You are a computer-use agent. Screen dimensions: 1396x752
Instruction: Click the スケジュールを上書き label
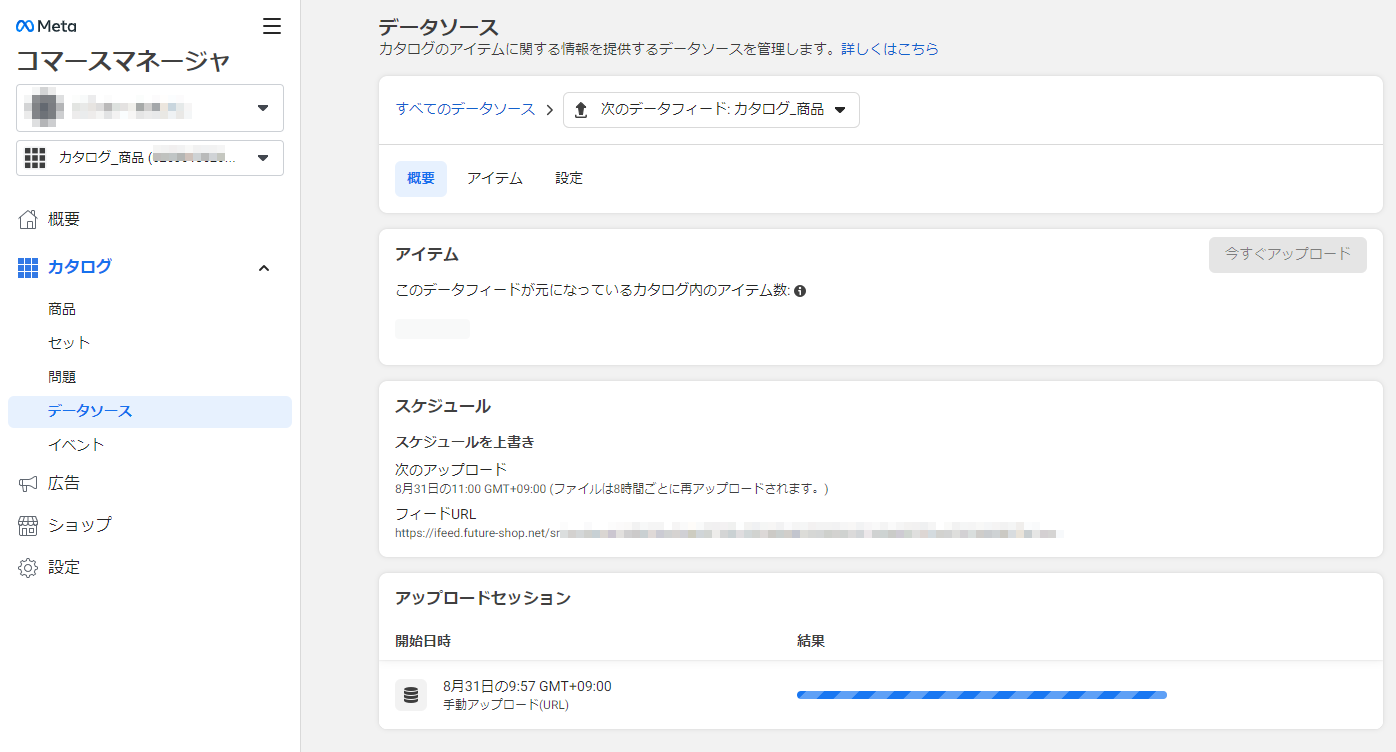465,442
